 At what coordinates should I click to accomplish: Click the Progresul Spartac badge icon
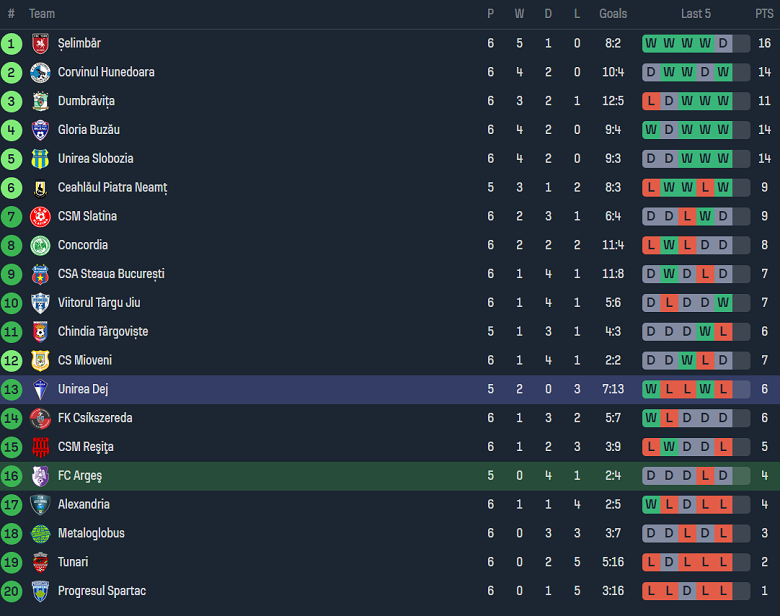(x=40, y=591)
